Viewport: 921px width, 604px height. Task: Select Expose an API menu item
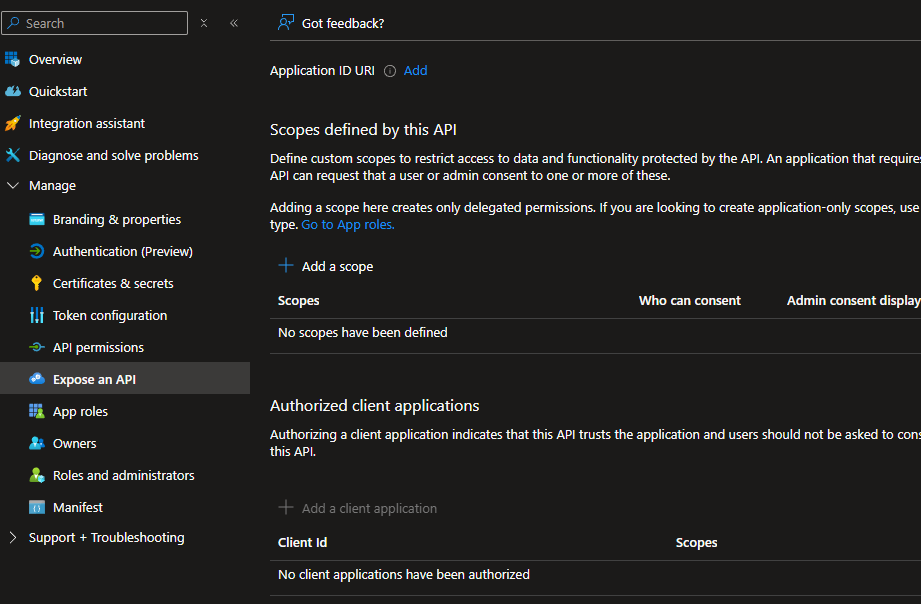point(125,379)
